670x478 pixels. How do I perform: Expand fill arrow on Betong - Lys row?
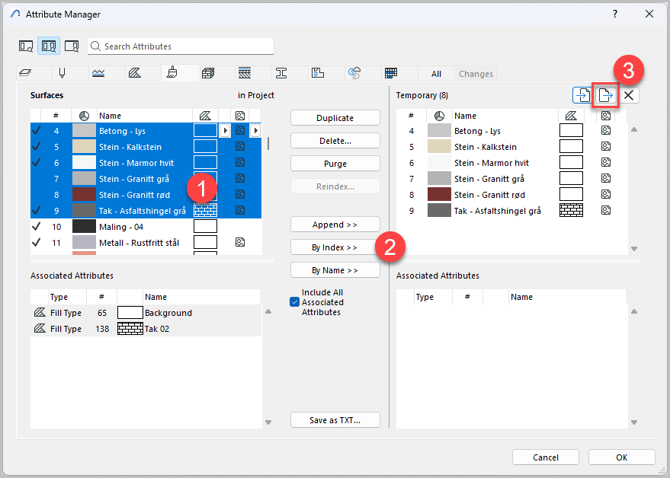tap(224, 131)
